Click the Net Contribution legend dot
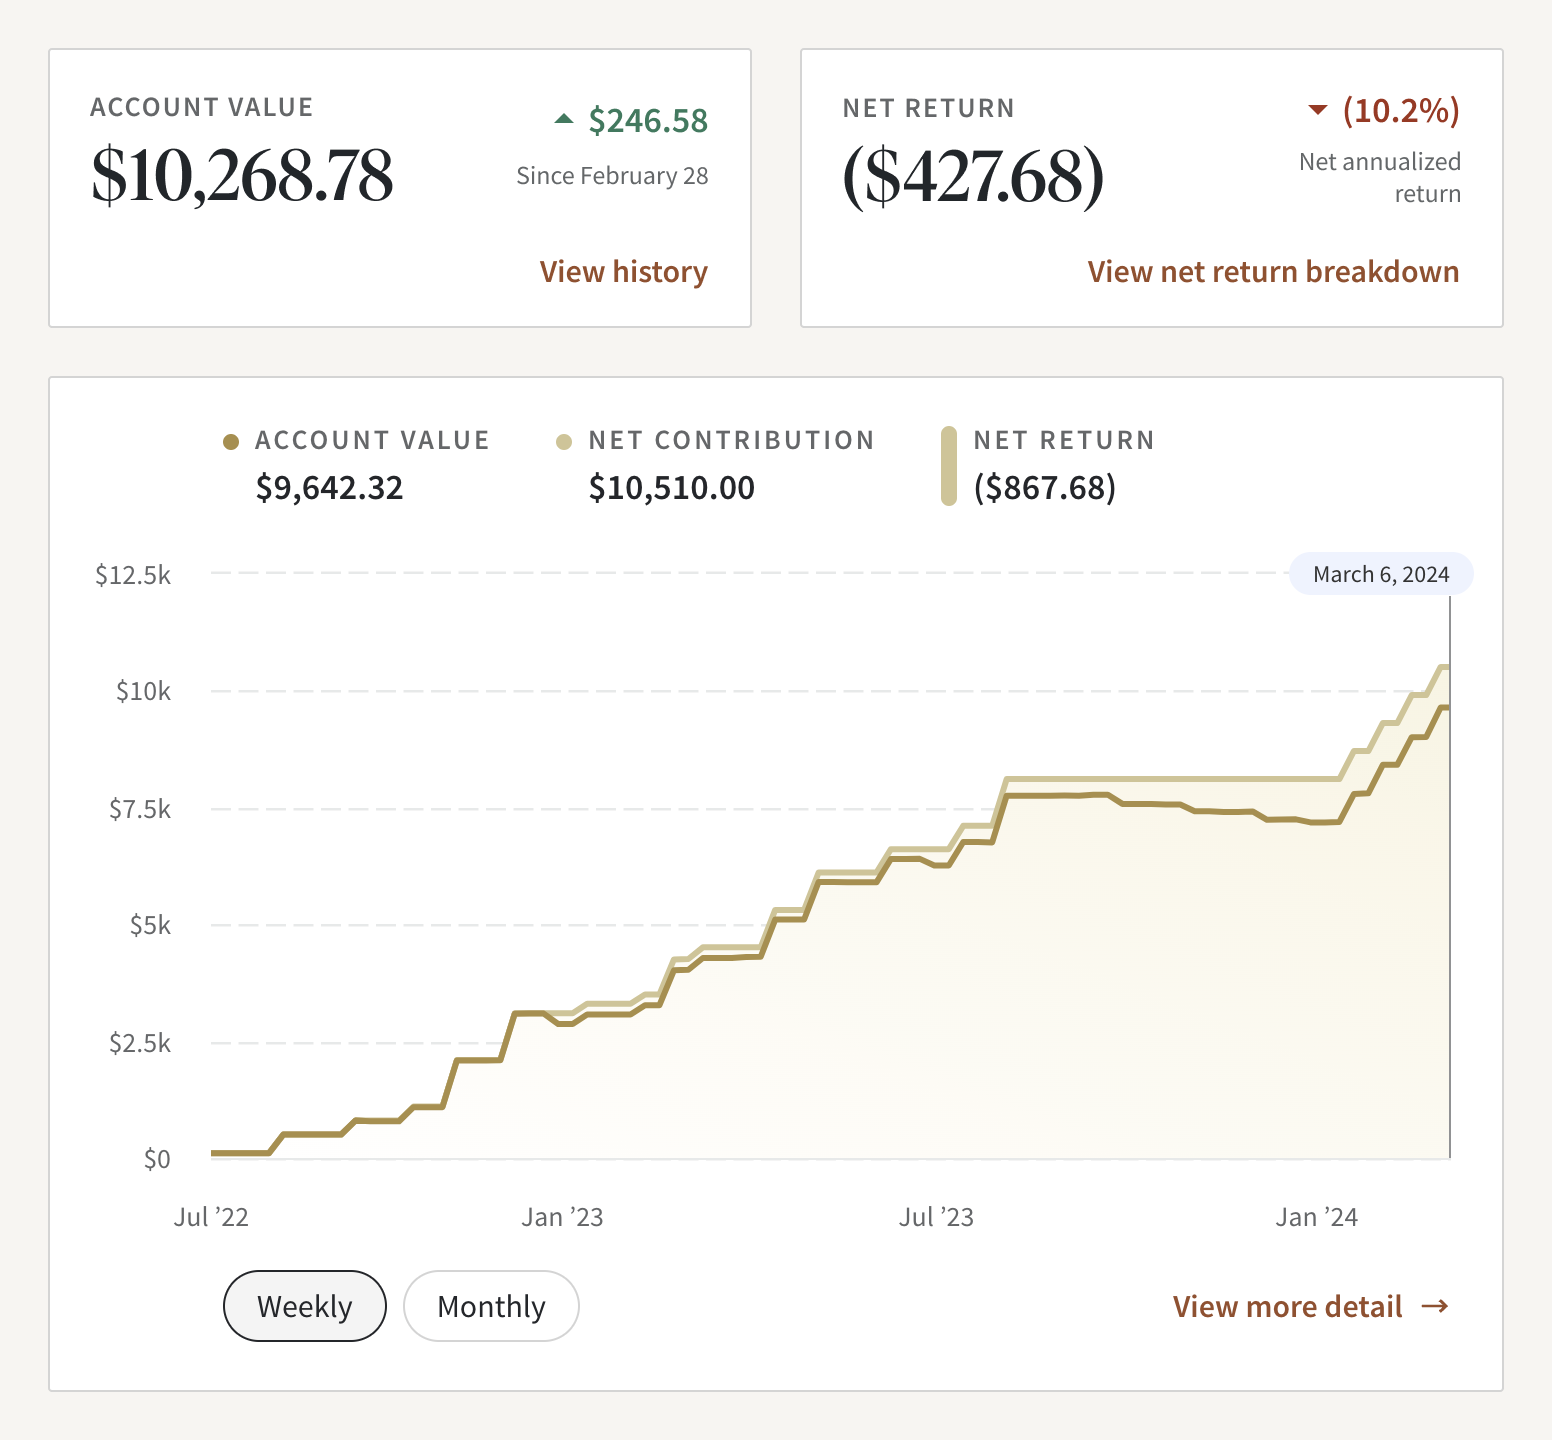 coord(564,442)
